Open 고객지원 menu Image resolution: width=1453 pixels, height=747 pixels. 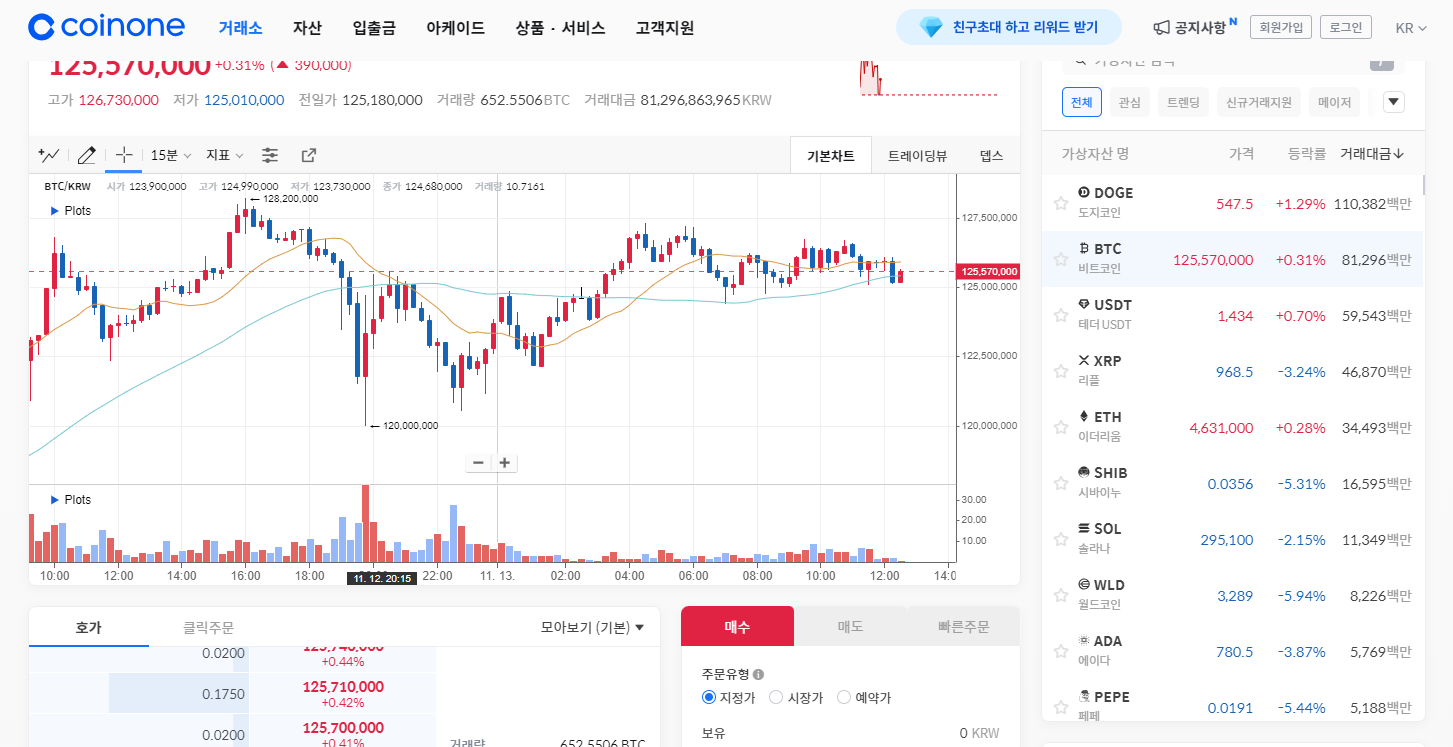(x=665, y=28)
